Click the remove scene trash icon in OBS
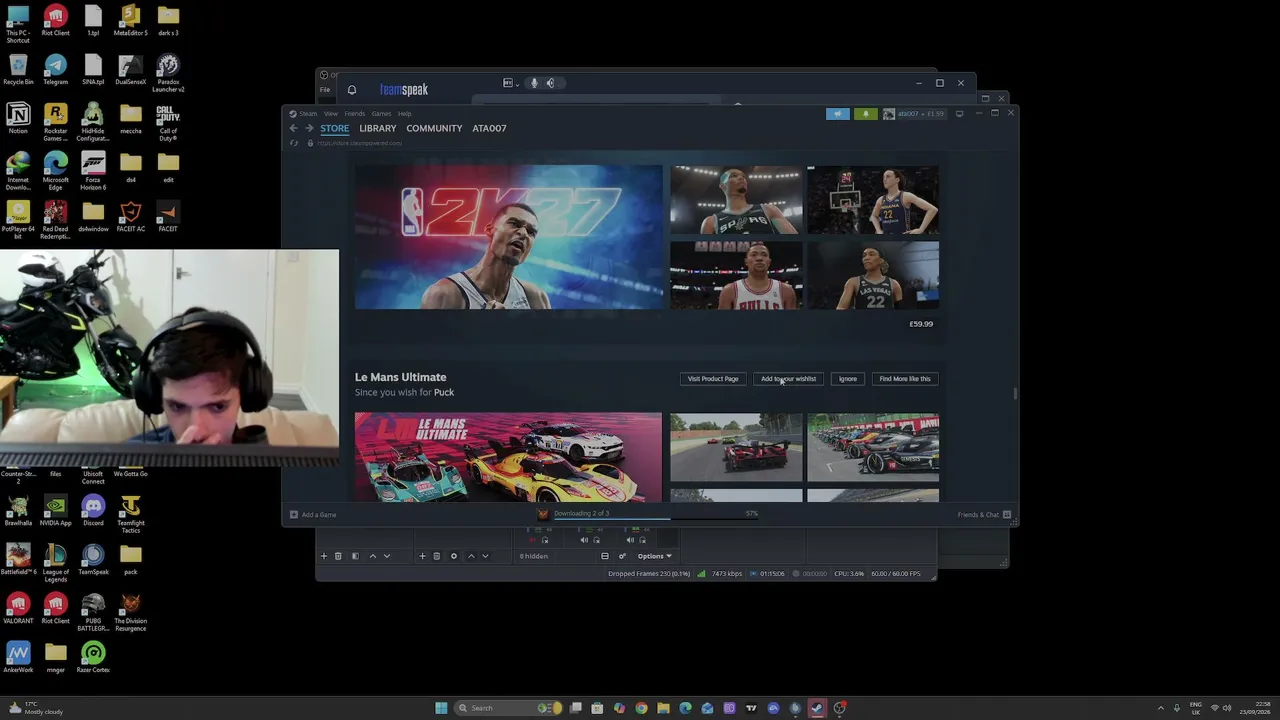The height and width of the screenshot is (720, 1280). pos(338,556)
